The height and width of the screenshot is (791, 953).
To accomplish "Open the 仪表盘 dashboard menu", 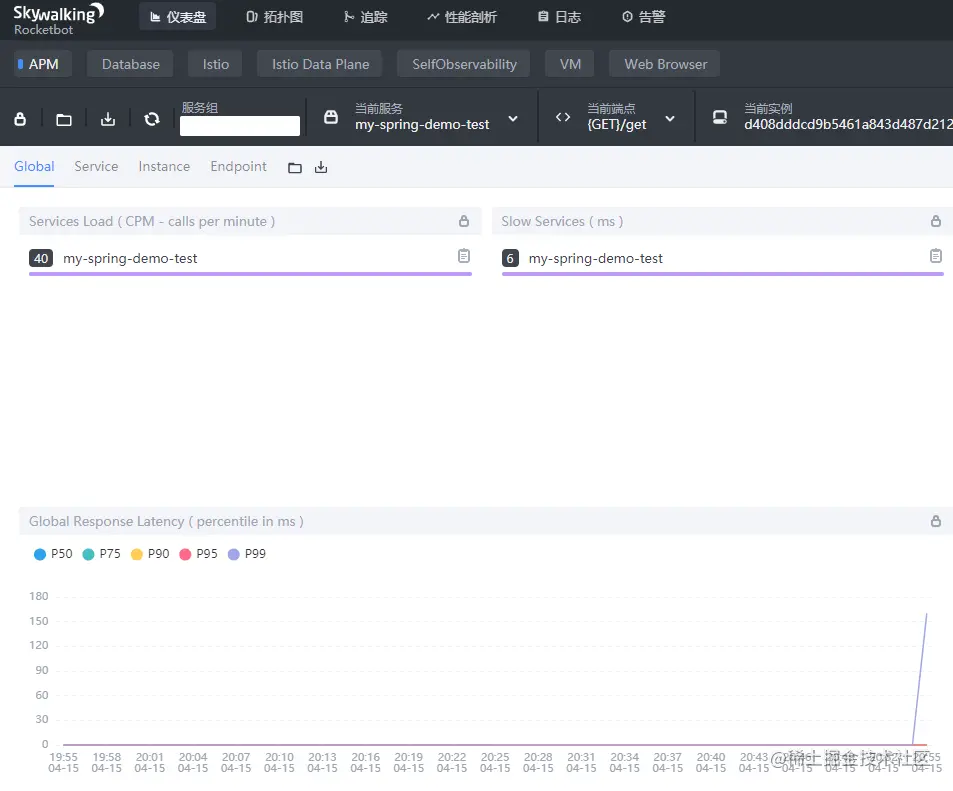I will click(x=177, y=17).
